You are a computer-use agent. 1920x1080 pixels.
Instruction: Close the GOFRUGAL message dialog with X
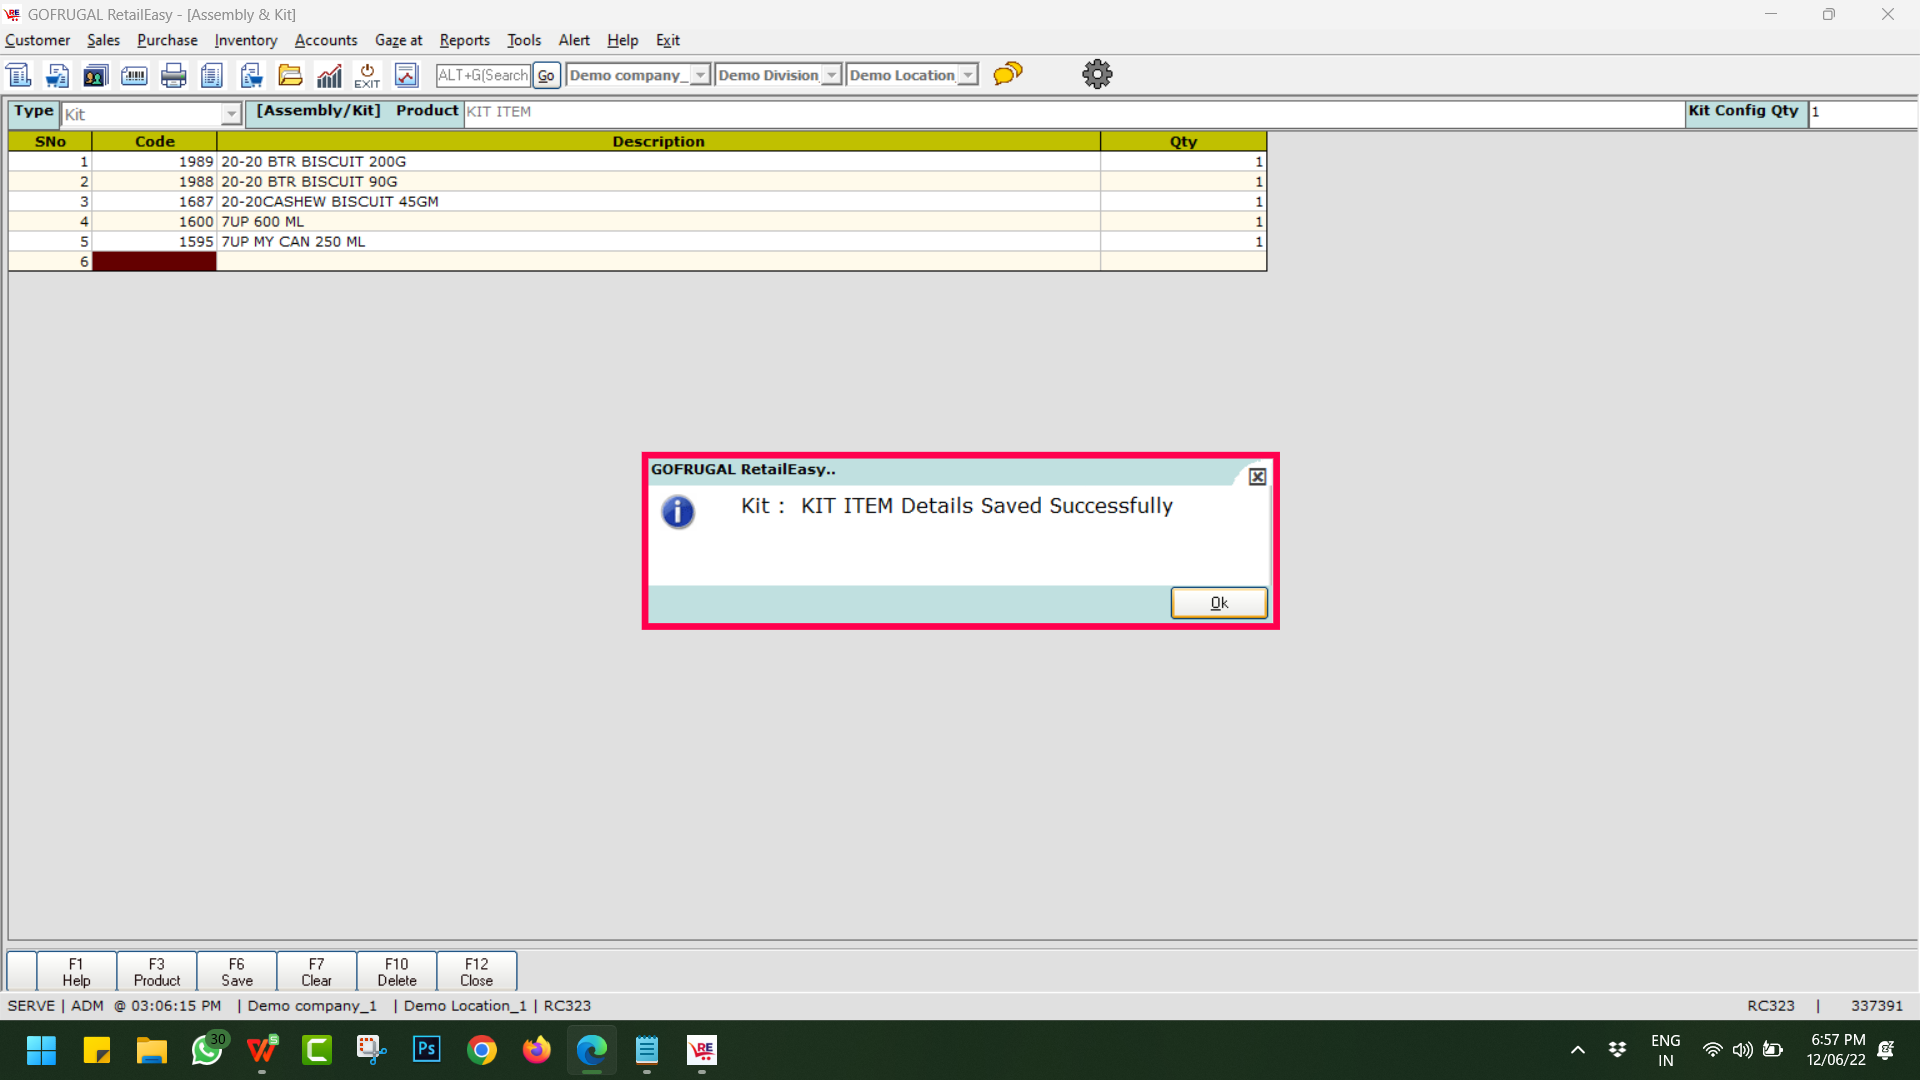(x=1257, y=477)
